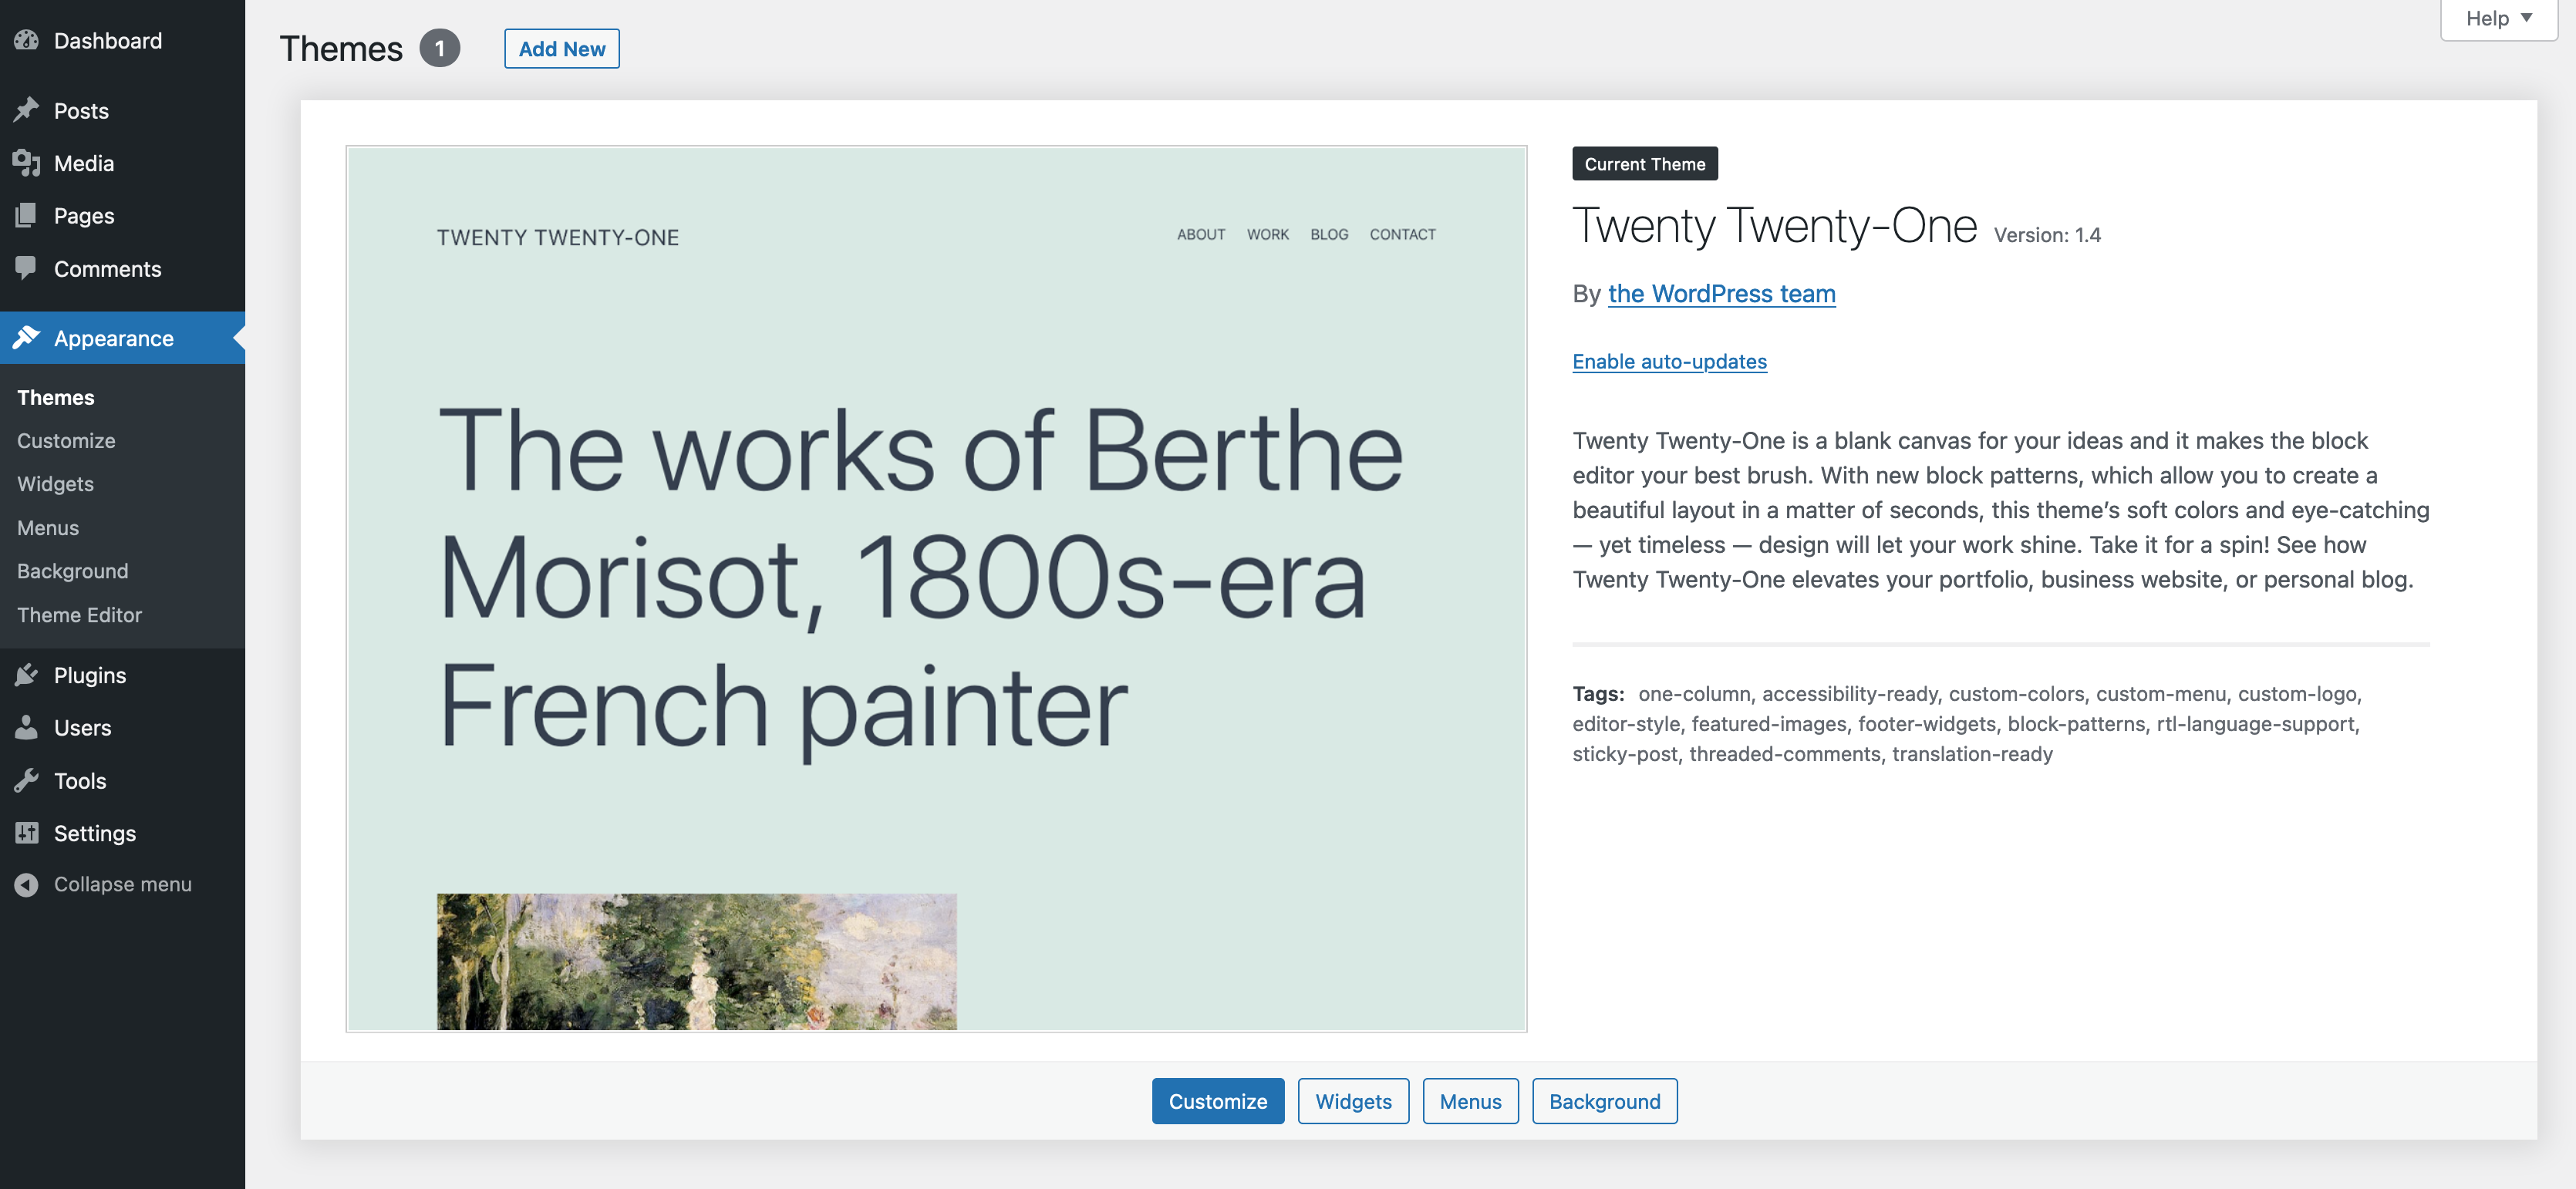Image resolution: width=2576 pixels, height=1189 pixels.
Task: Click the TWENTY TWENTY-ONE preview site title
Action: [x=558, y=237]
